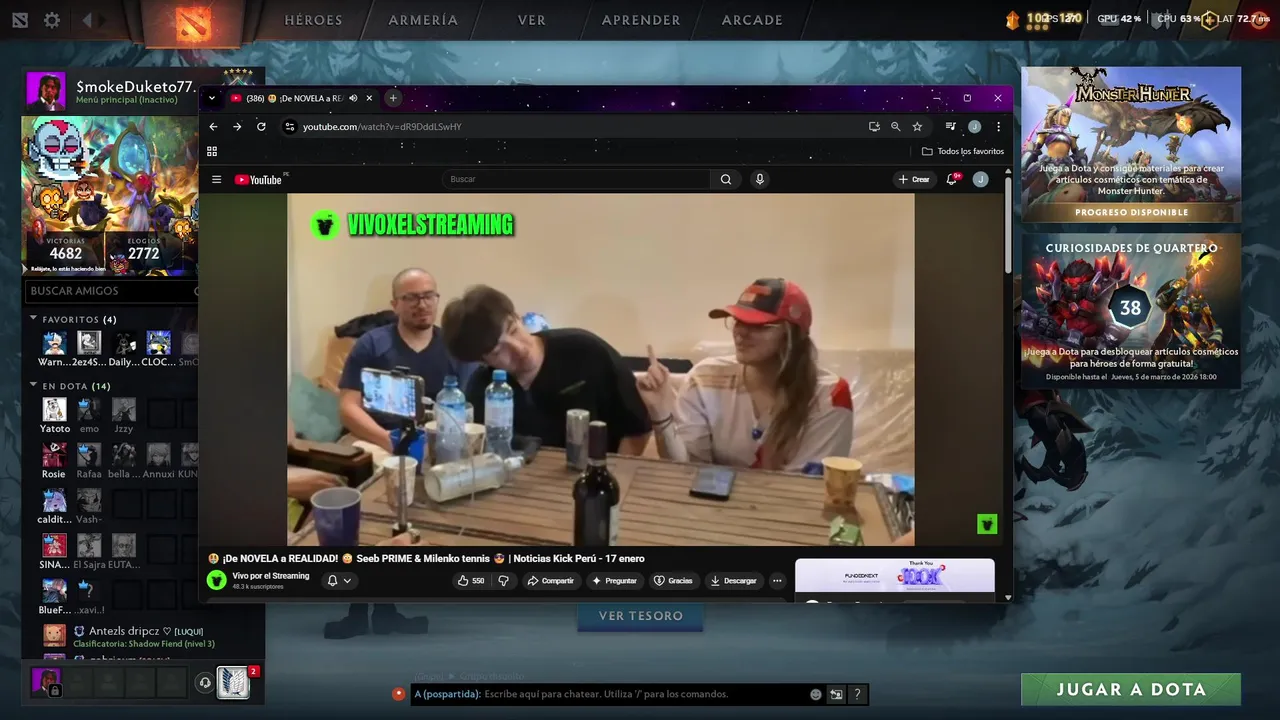Click the Preguntar ask button
This screenshot has height=720, width=1280.
pyautogui.click(x=614, y=581)
